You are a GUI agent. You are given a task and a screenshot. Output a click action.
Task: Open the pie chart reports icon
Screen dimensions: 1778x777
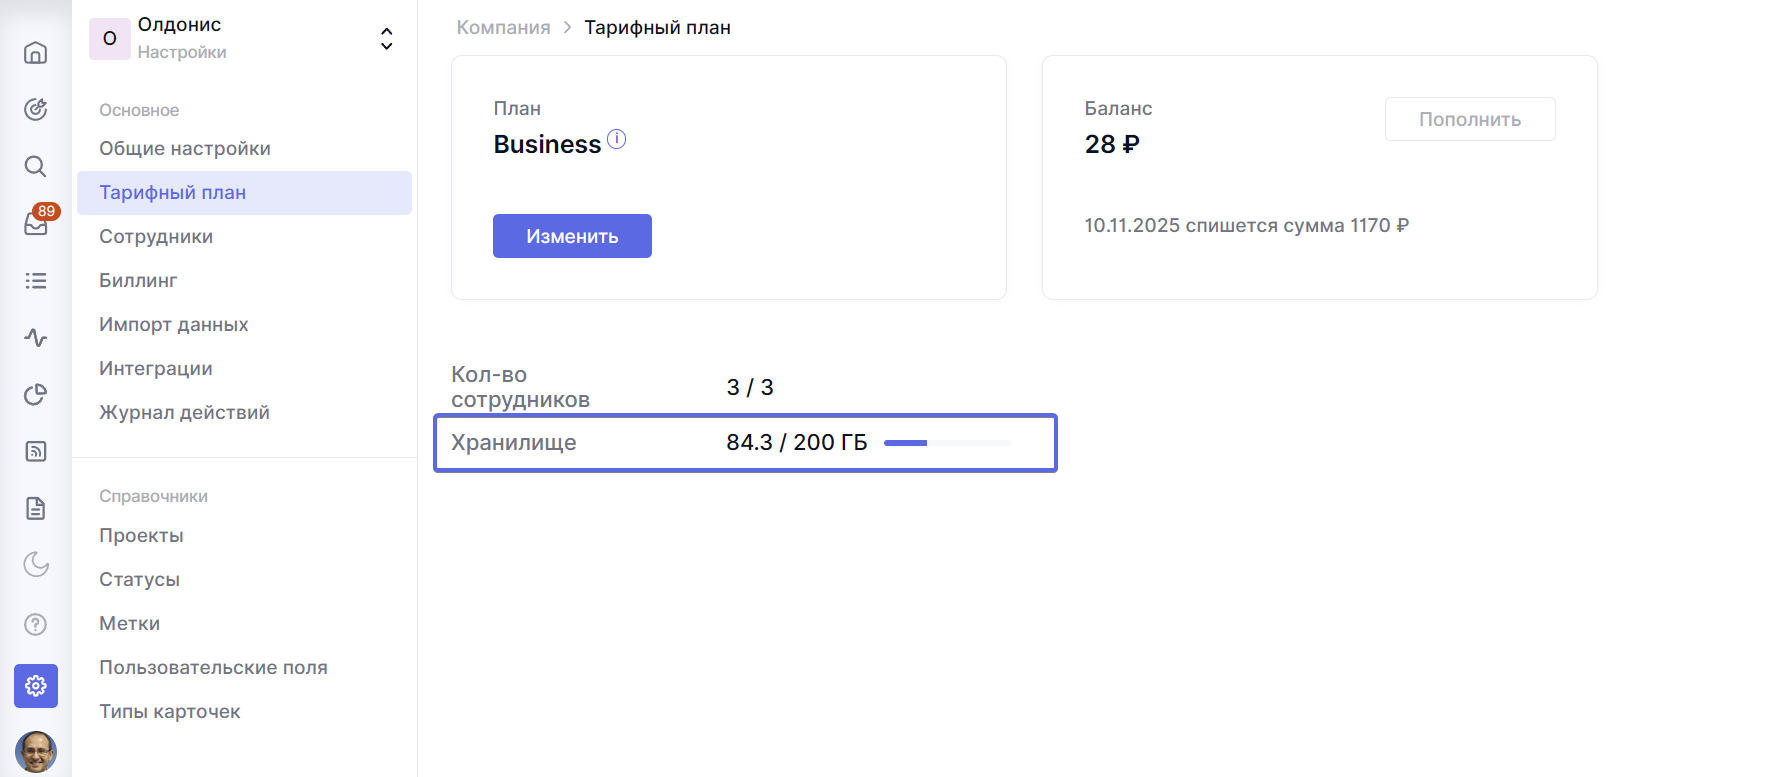pyautogui.click(x=36, y=395)
